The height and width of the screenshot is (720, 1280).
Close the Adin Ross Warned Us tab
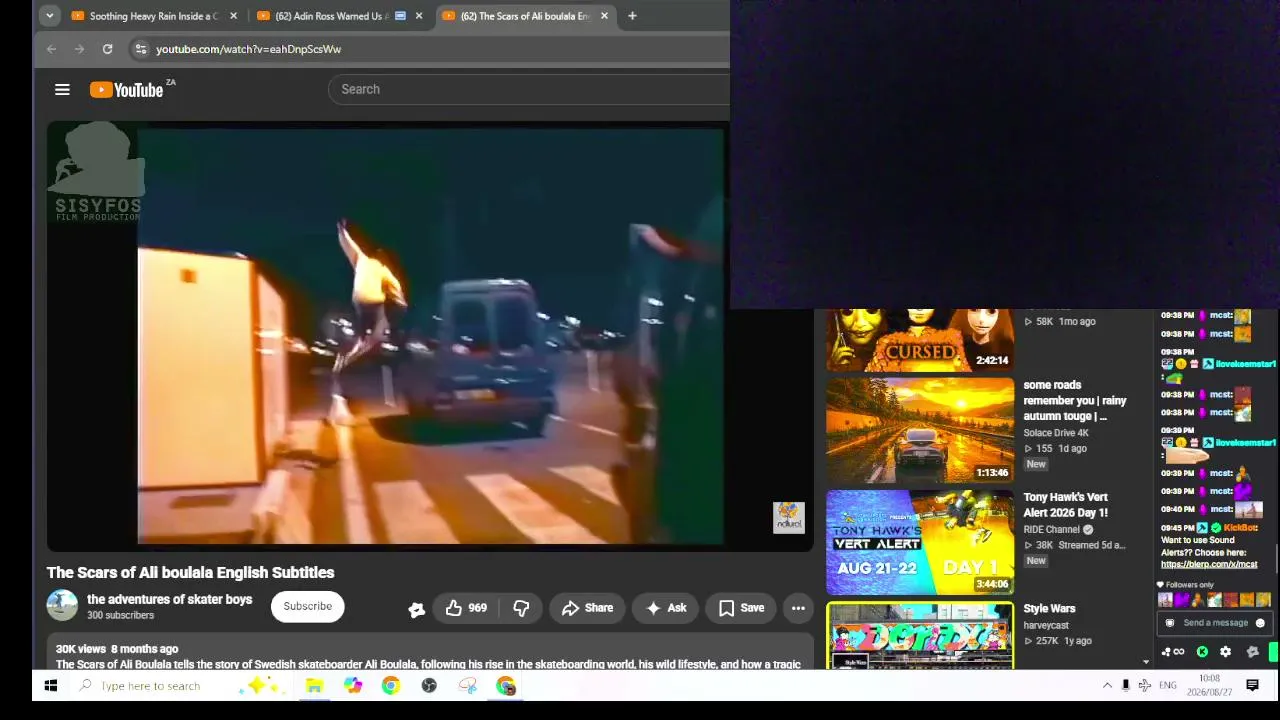point(419,16)
